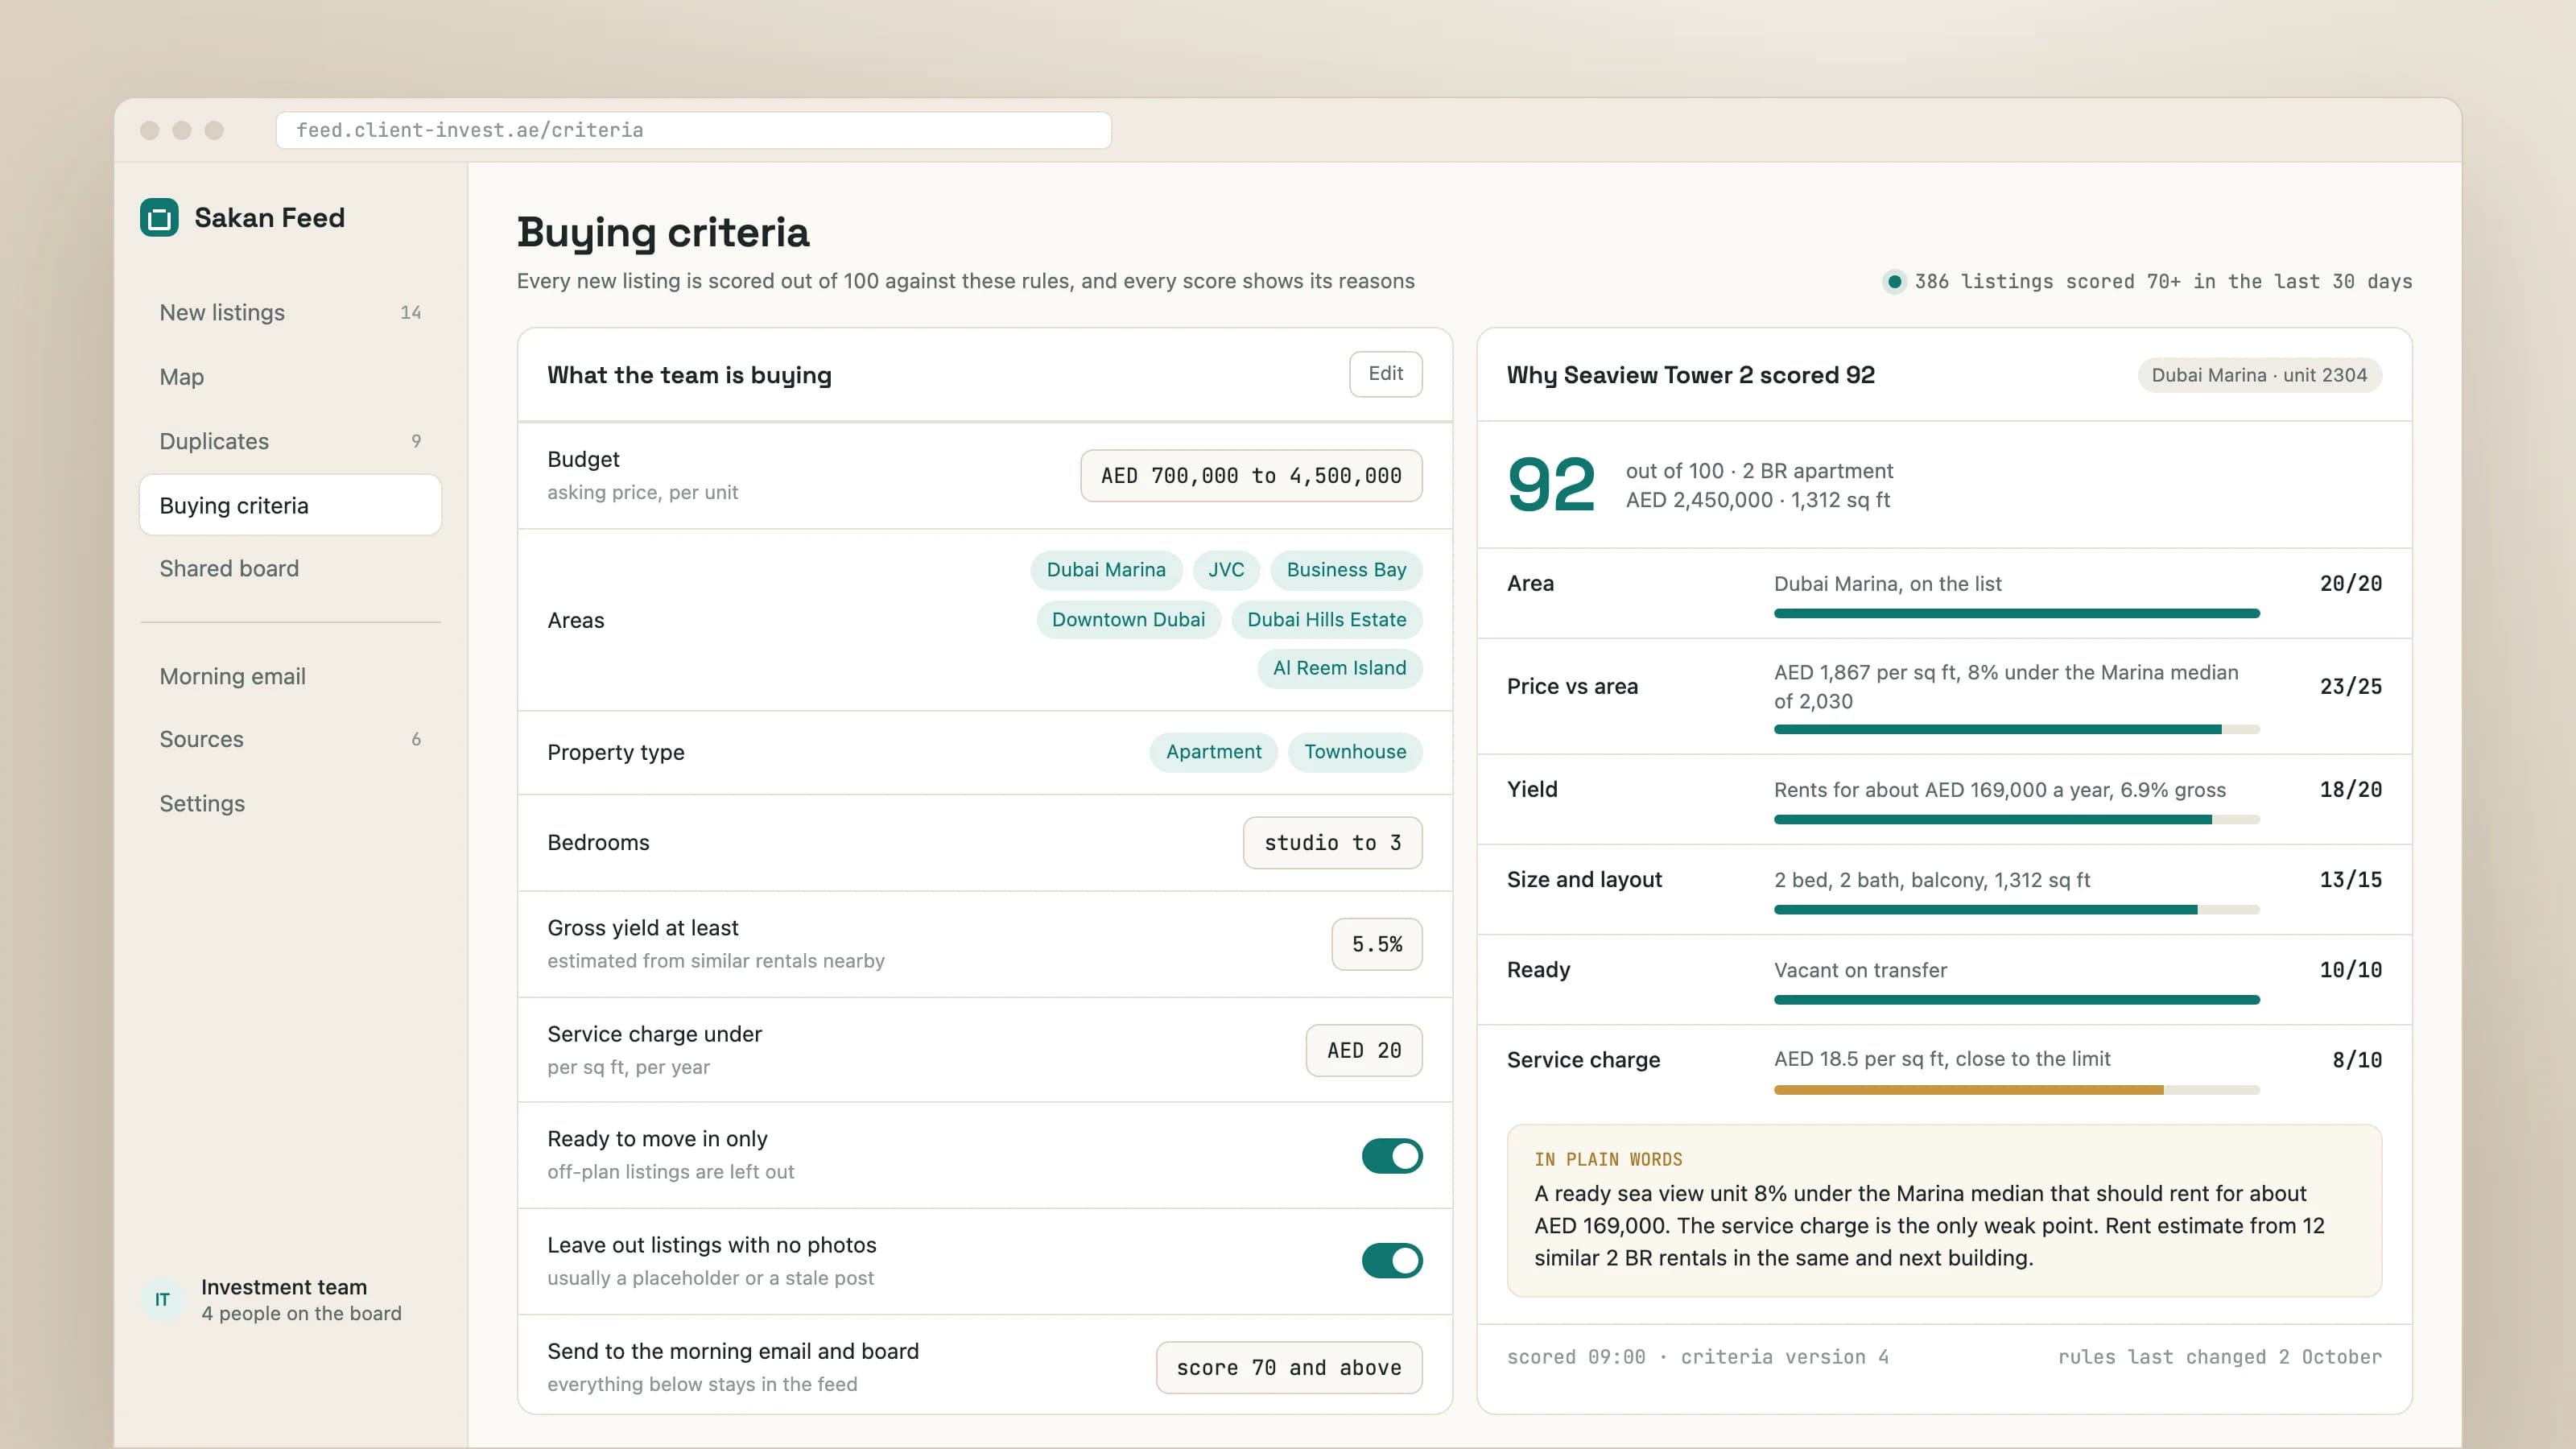
Task: Open Morning email settings
Action: [x=290, y=676]
